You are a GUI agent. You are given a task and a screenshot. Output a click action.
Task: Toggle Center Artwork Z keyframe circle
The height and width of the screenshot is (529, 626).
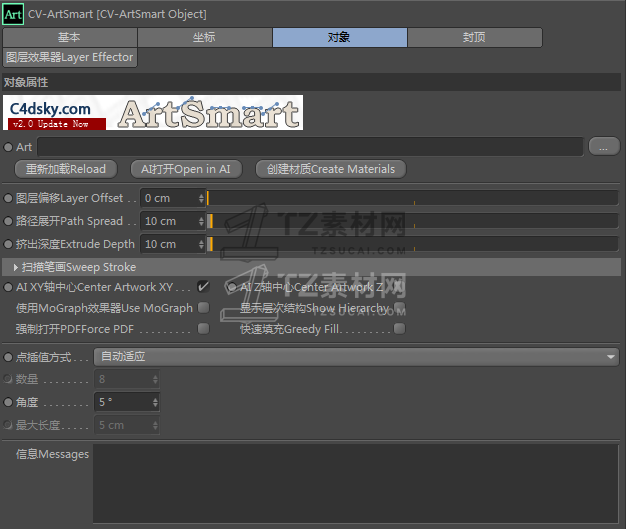(232, 287)
